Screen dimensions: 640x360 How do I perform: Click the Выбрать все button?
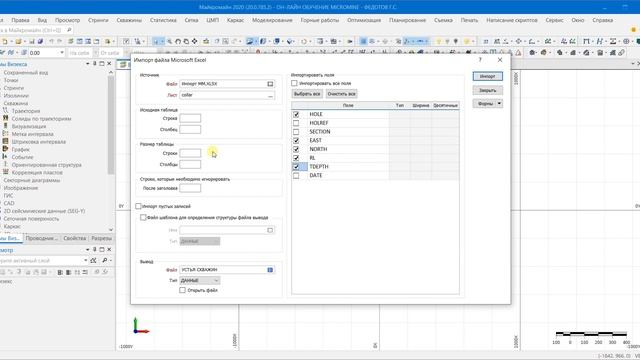point(307,94)
